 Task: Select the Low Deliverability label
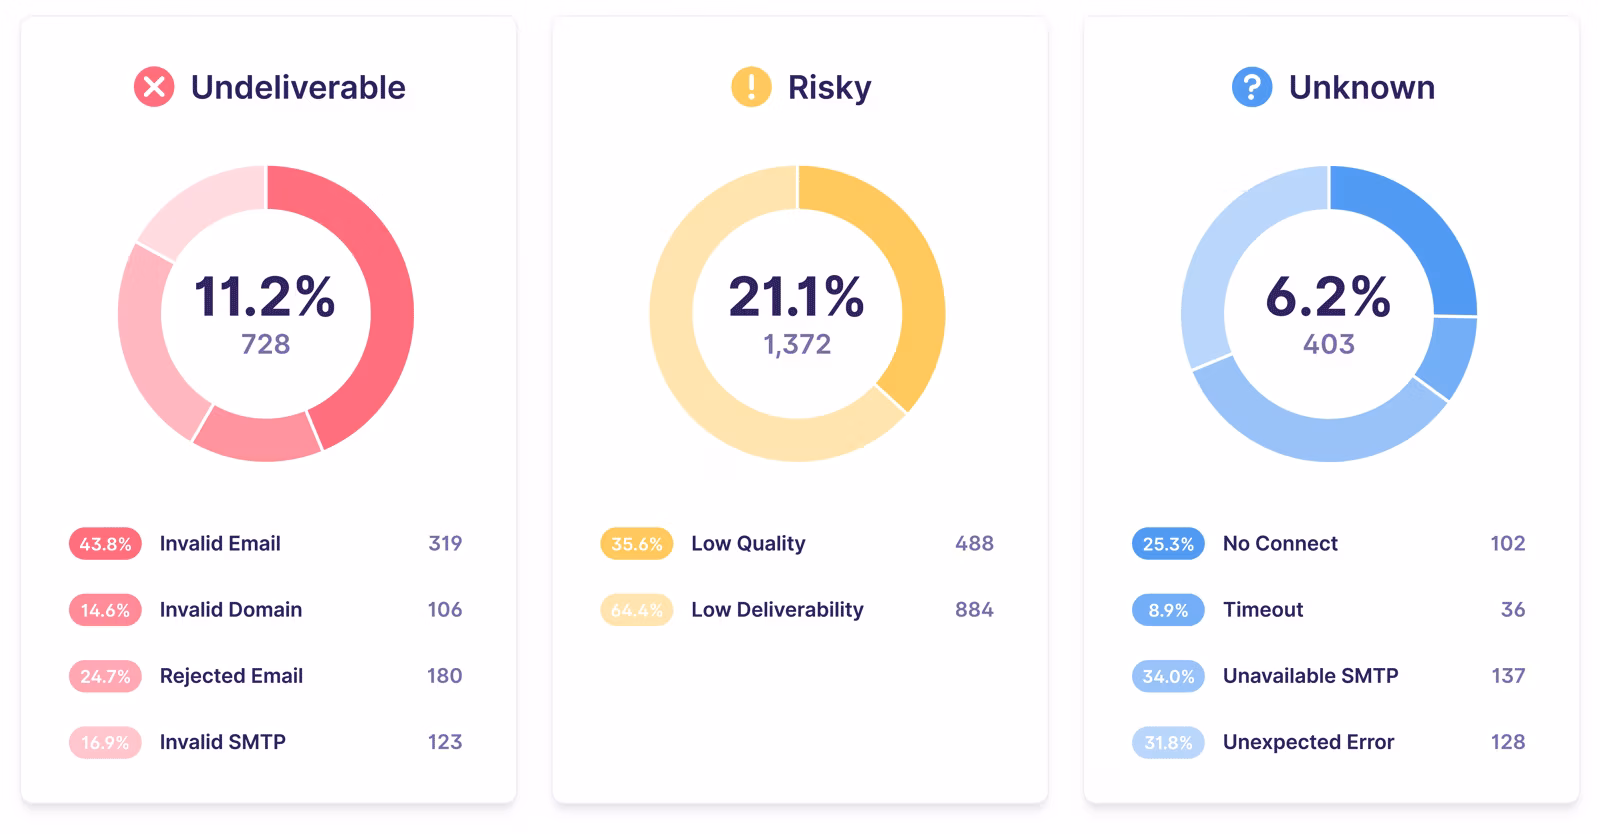coord(777,610)
